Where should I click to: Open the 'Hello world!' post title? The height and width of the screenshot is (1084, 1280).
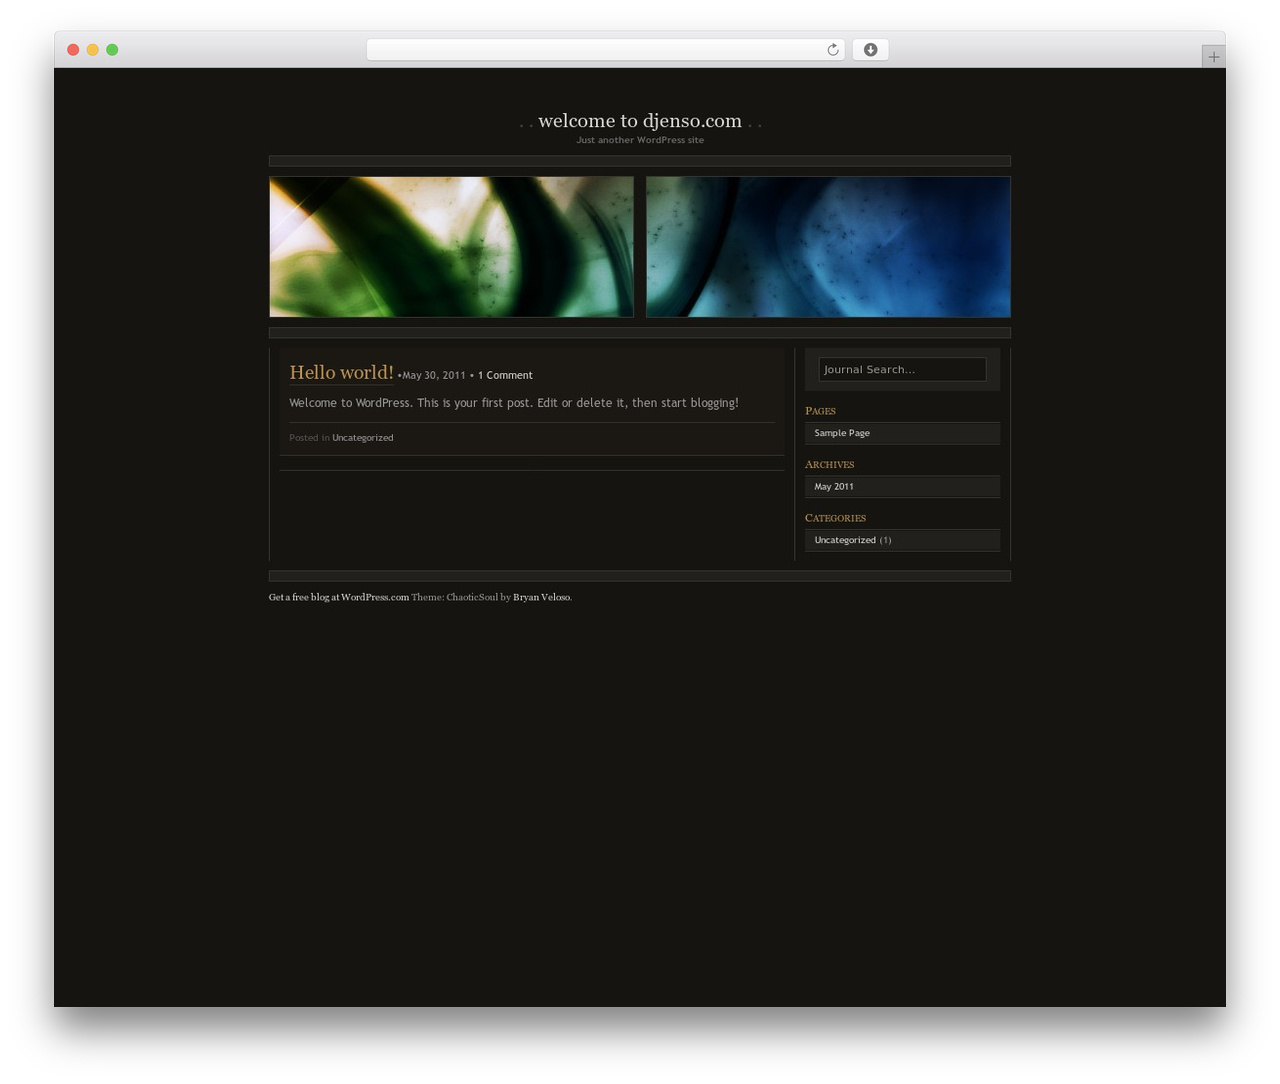[x=341, y=372]
